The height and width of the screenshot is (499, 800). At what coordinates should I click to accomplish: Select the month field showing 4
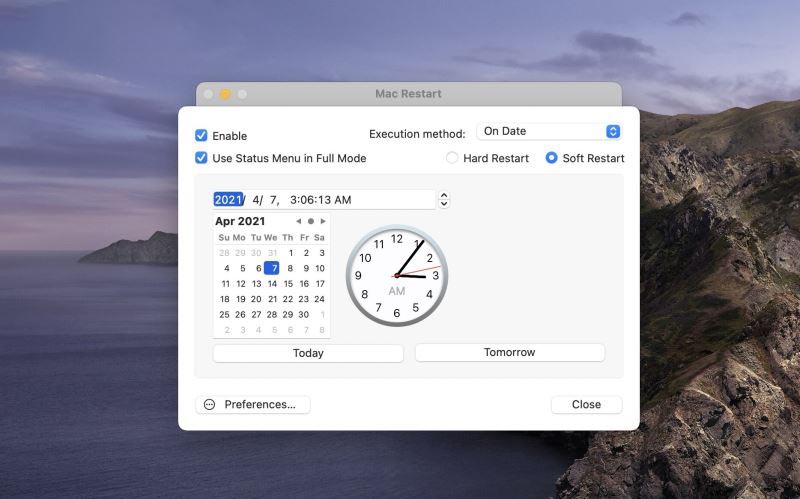pyautogui.click(x=257, y=199)
